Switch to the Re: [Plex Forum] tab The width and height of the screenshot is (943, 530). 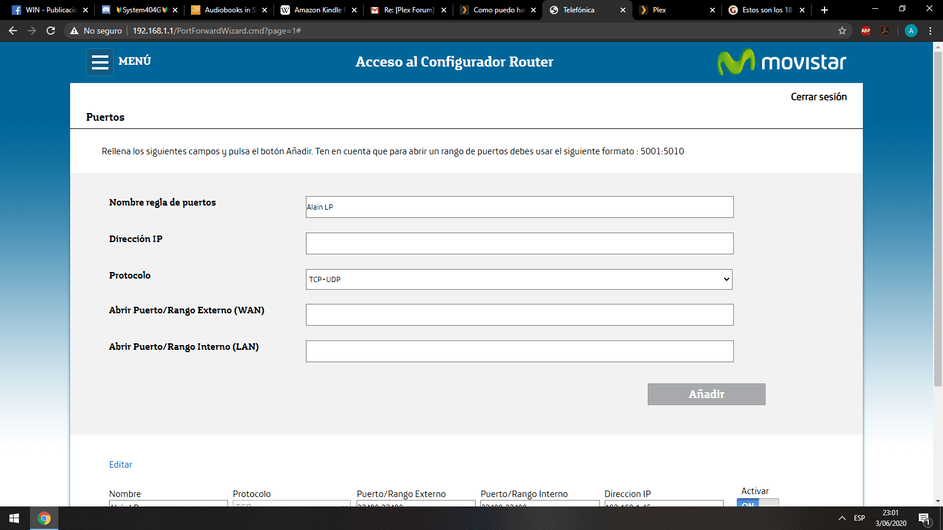pyautogui.click(x=408, y=10)
